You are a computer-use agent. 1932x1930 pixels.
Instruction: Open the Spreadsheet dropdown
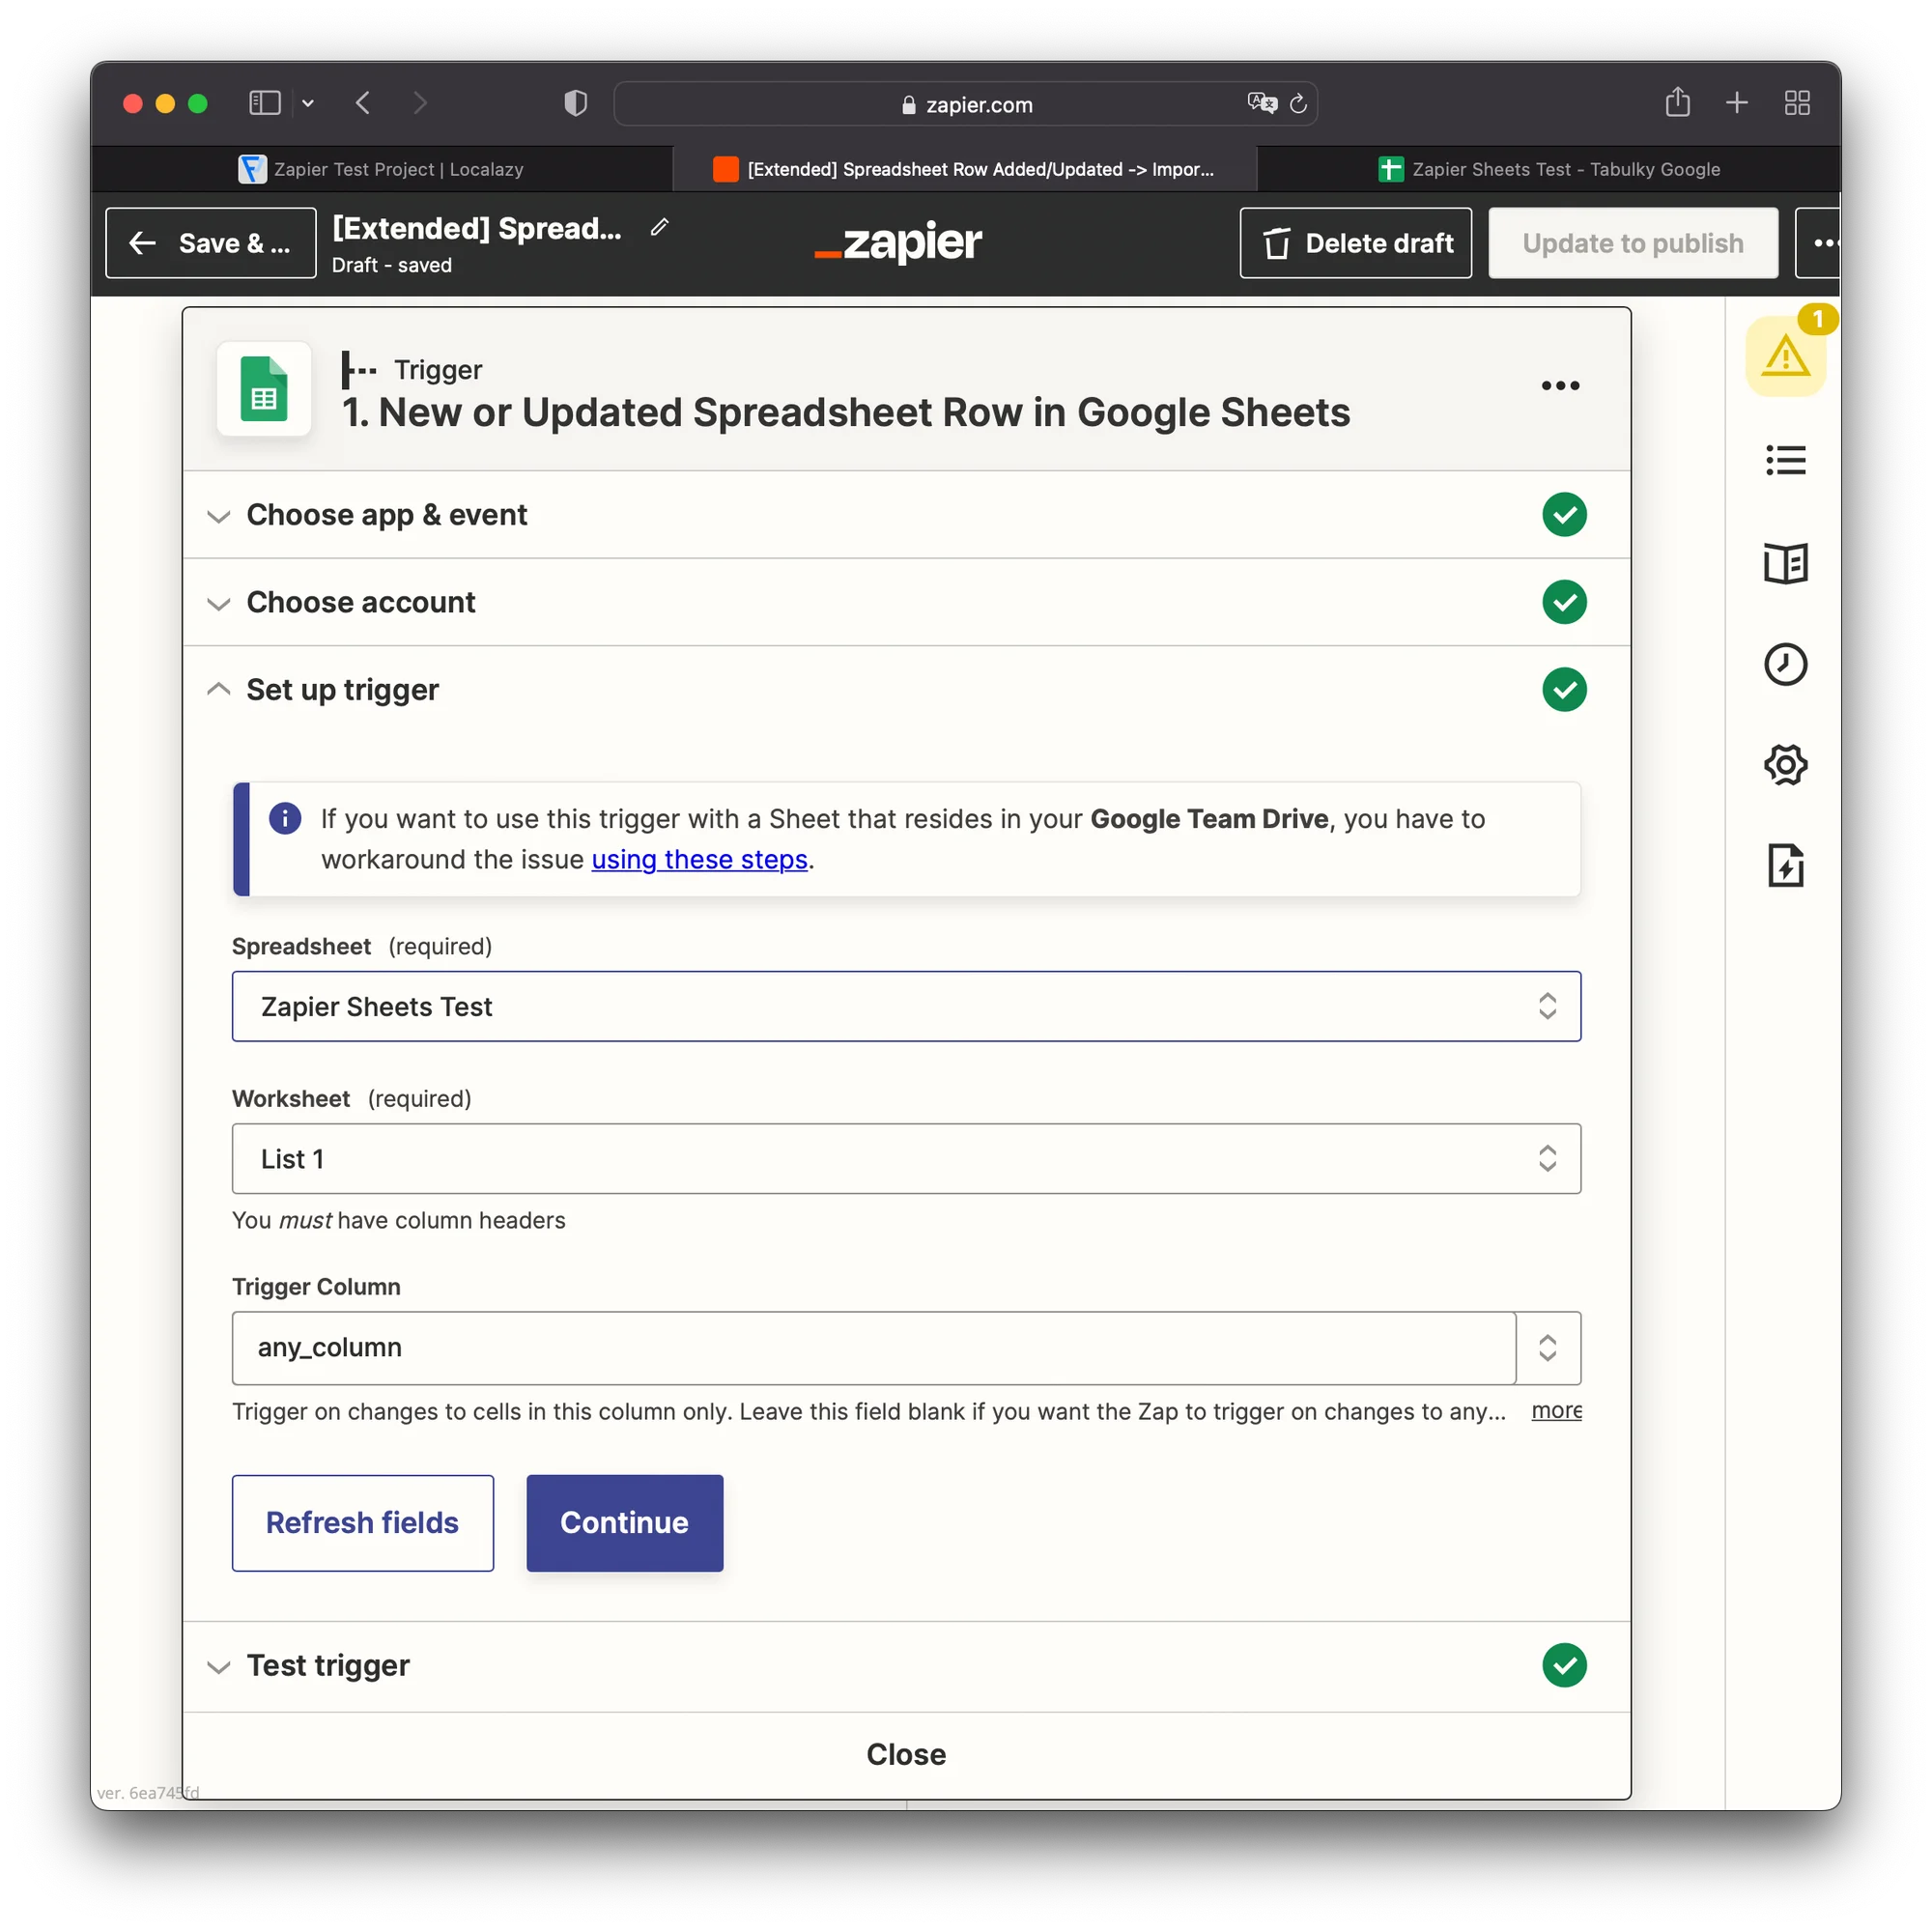click(905, 1006)
